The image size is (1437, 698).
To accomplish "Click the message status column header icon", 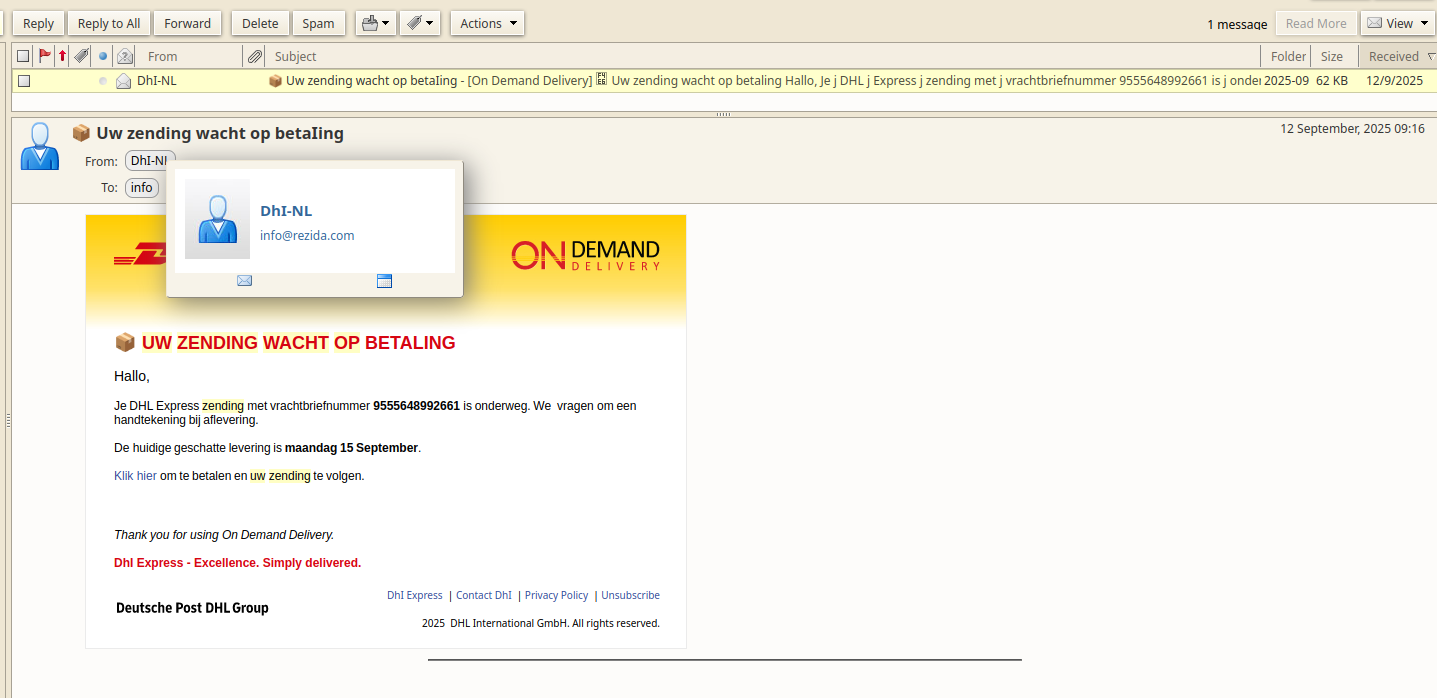I will coord(124,56).
